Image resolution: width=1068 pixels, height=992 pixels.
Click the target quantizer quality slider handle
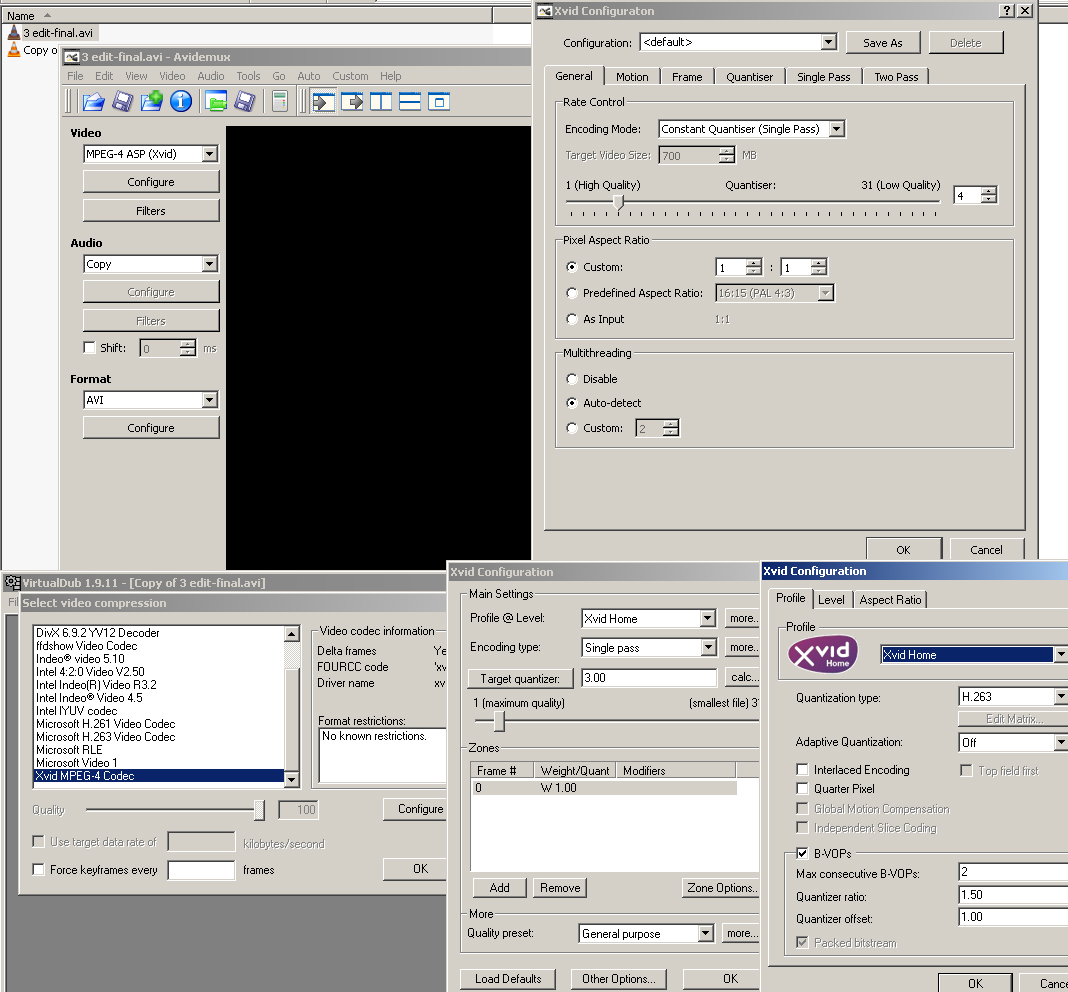(x=499, y=721)
